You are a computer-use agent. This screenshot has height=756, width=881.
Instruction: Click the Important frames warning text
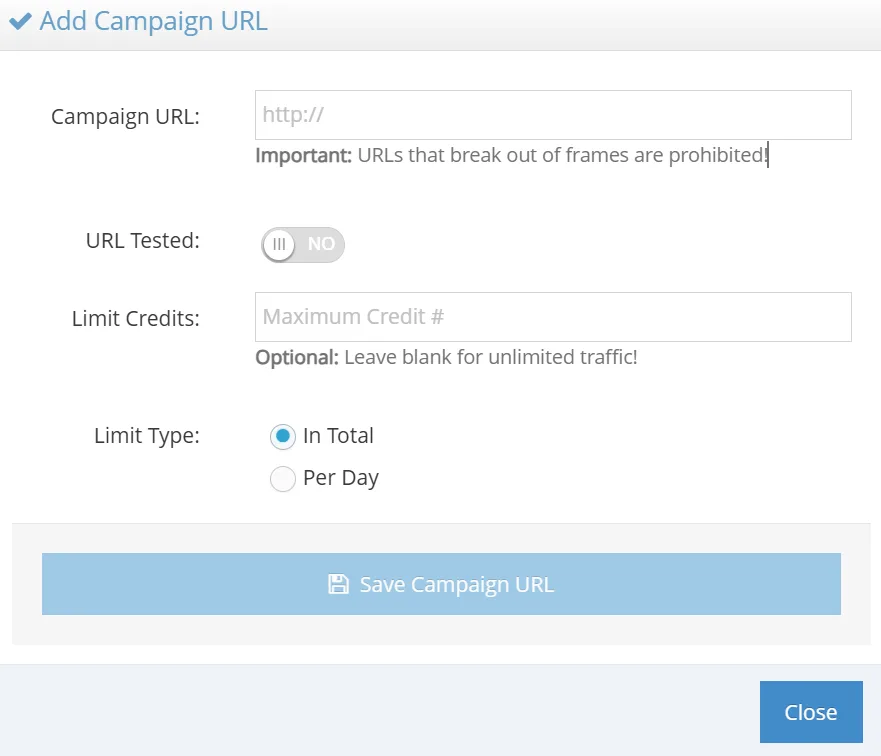tap(512, 156)
